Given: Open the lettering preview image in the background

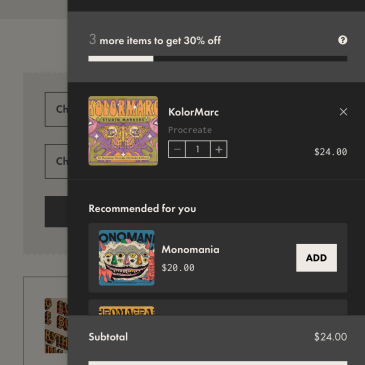Looking at the screenshot, I should [x=56, y=326].
